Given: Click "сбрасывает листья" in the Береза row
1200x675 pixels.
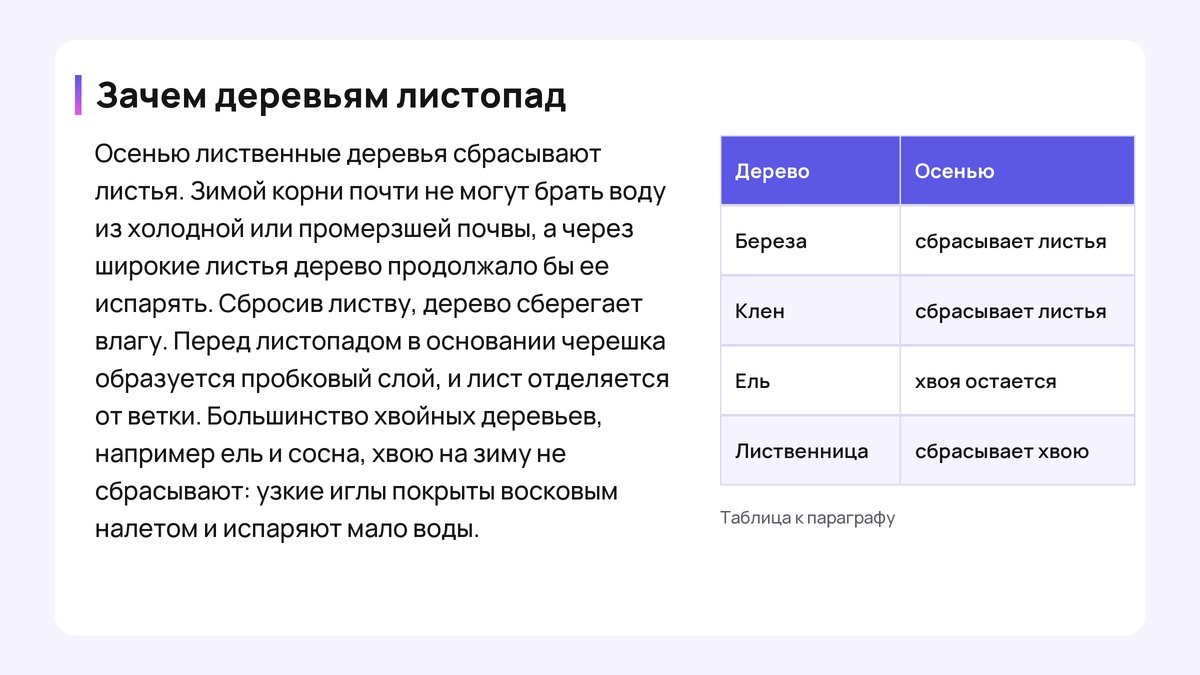Looking at the screenshot, I should click(1017, 241).
